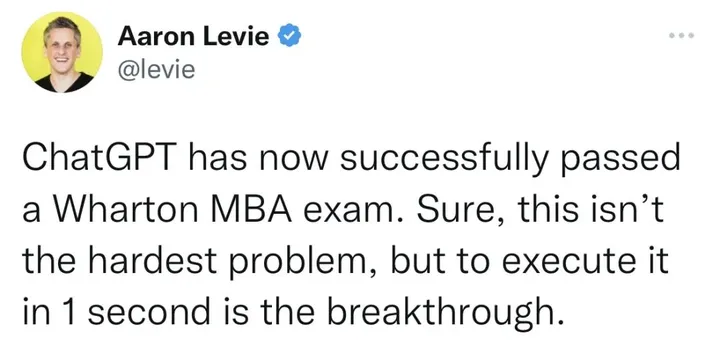Screen dimensions: 720x361
Task: Click the word MBA in the tweet
Action: [251, 210]
